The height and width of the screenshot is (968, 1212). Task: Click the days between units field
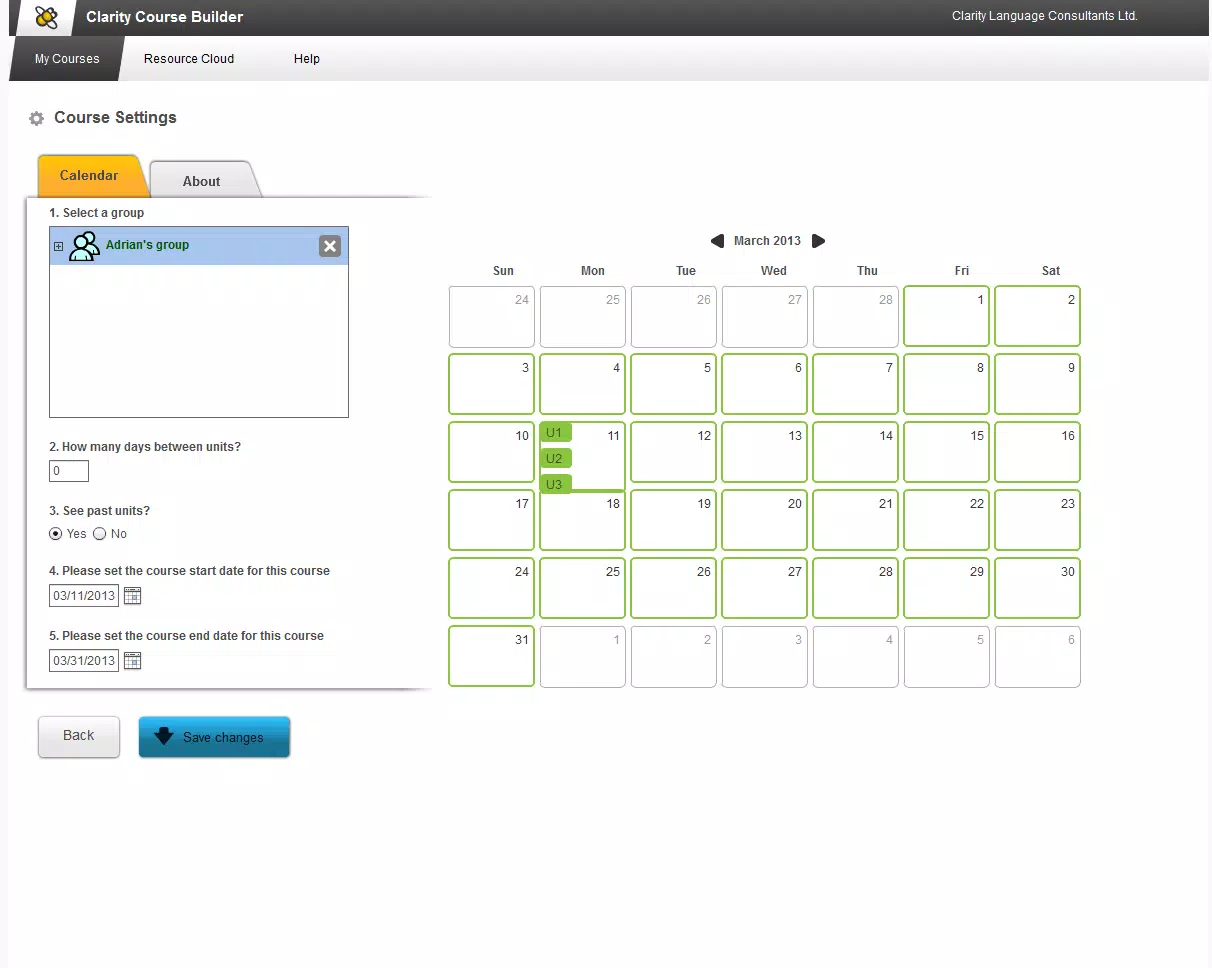pyautogui.click(x=69, y=471)
